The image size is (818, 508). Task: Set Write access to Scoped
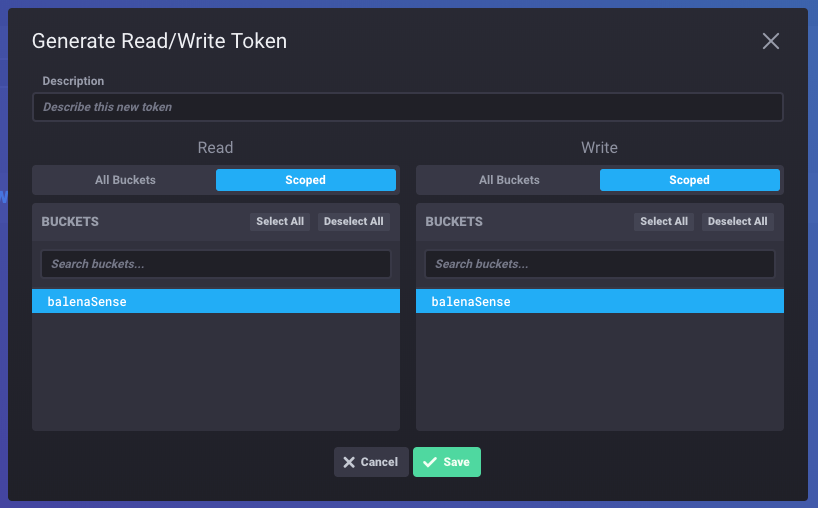(689, 180)
